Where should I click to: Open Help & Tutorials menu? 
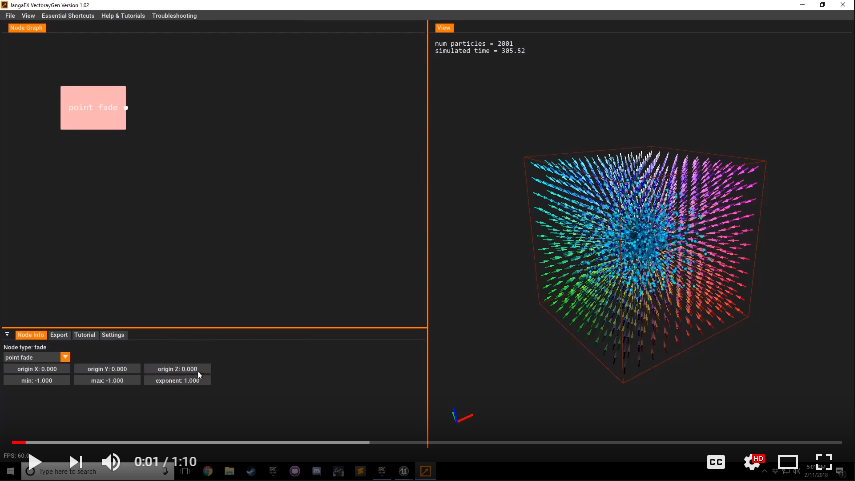click(x=123, y=16)
